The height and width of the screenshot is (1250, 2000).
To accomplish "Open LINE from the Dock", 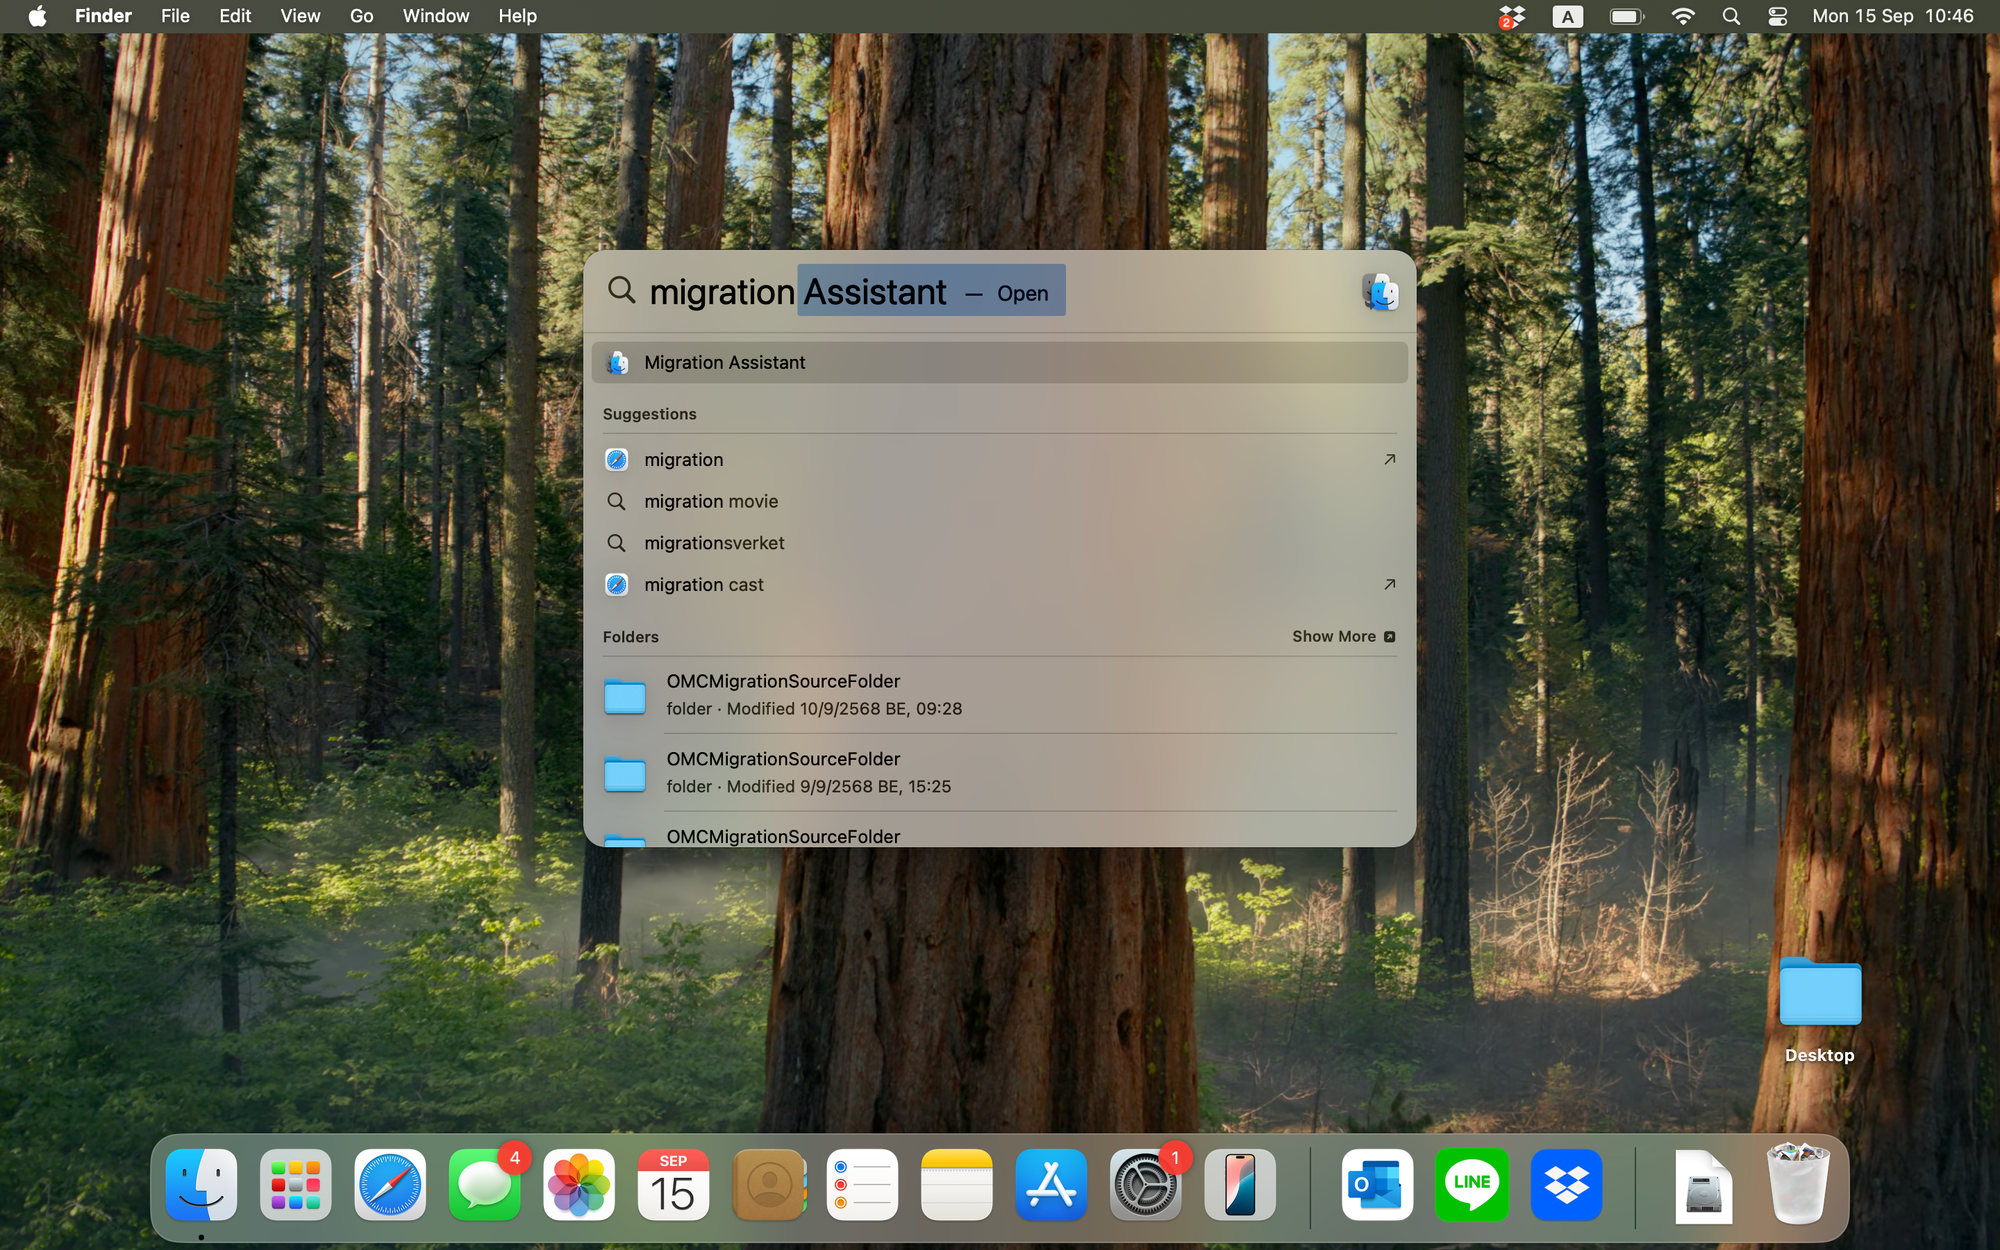I will click(1472, 1185).
